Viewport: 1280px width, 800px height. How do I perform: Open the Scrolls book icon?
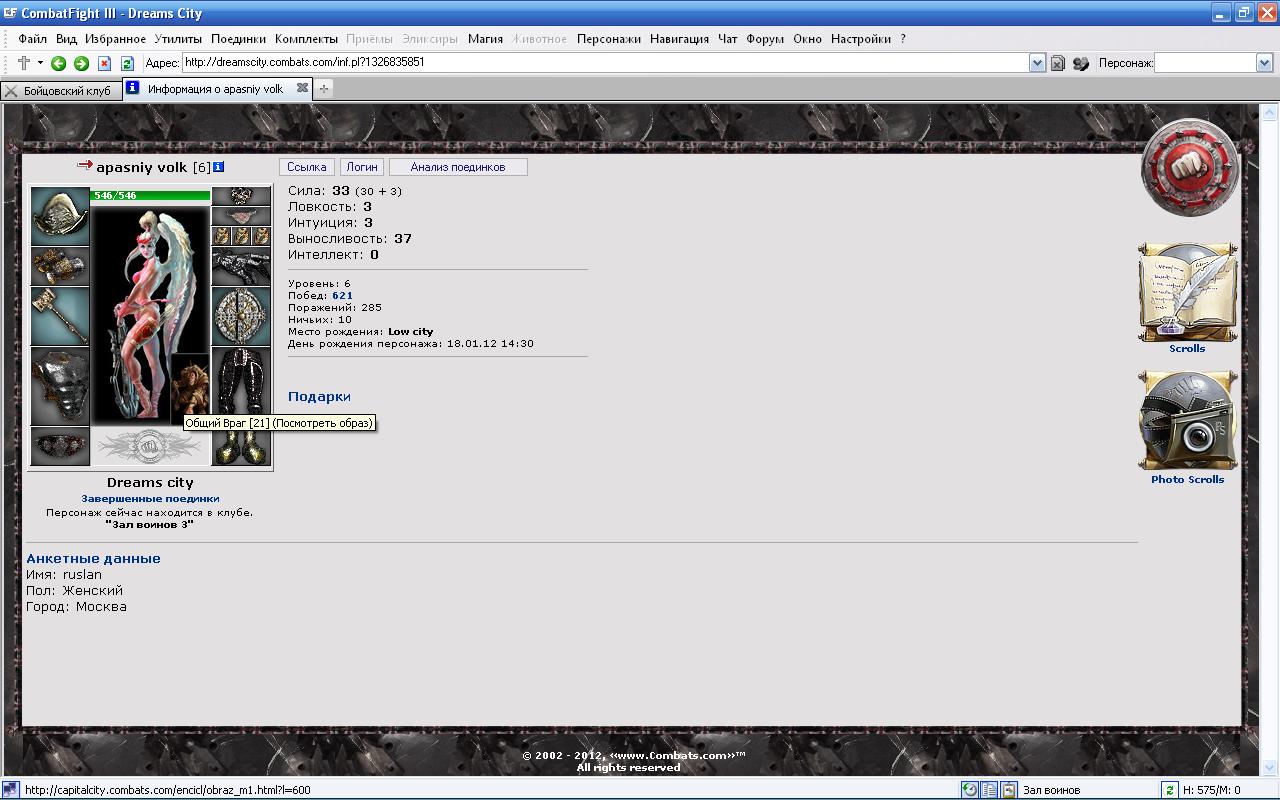(1188, 292)
